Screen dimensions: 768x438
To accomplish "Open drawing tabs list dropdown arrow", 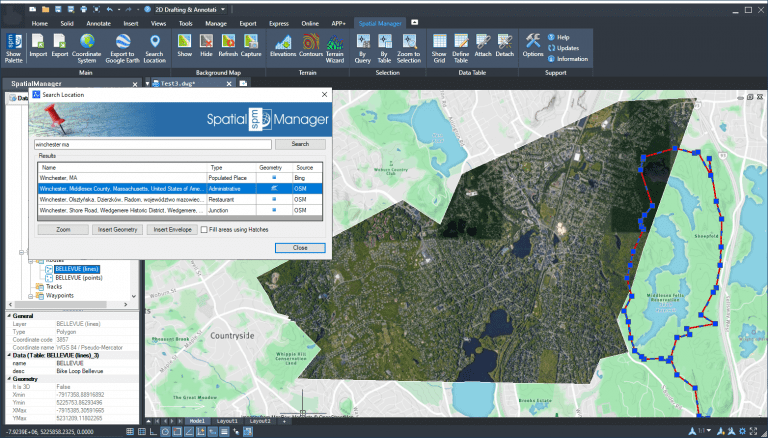I will (147, 84).
